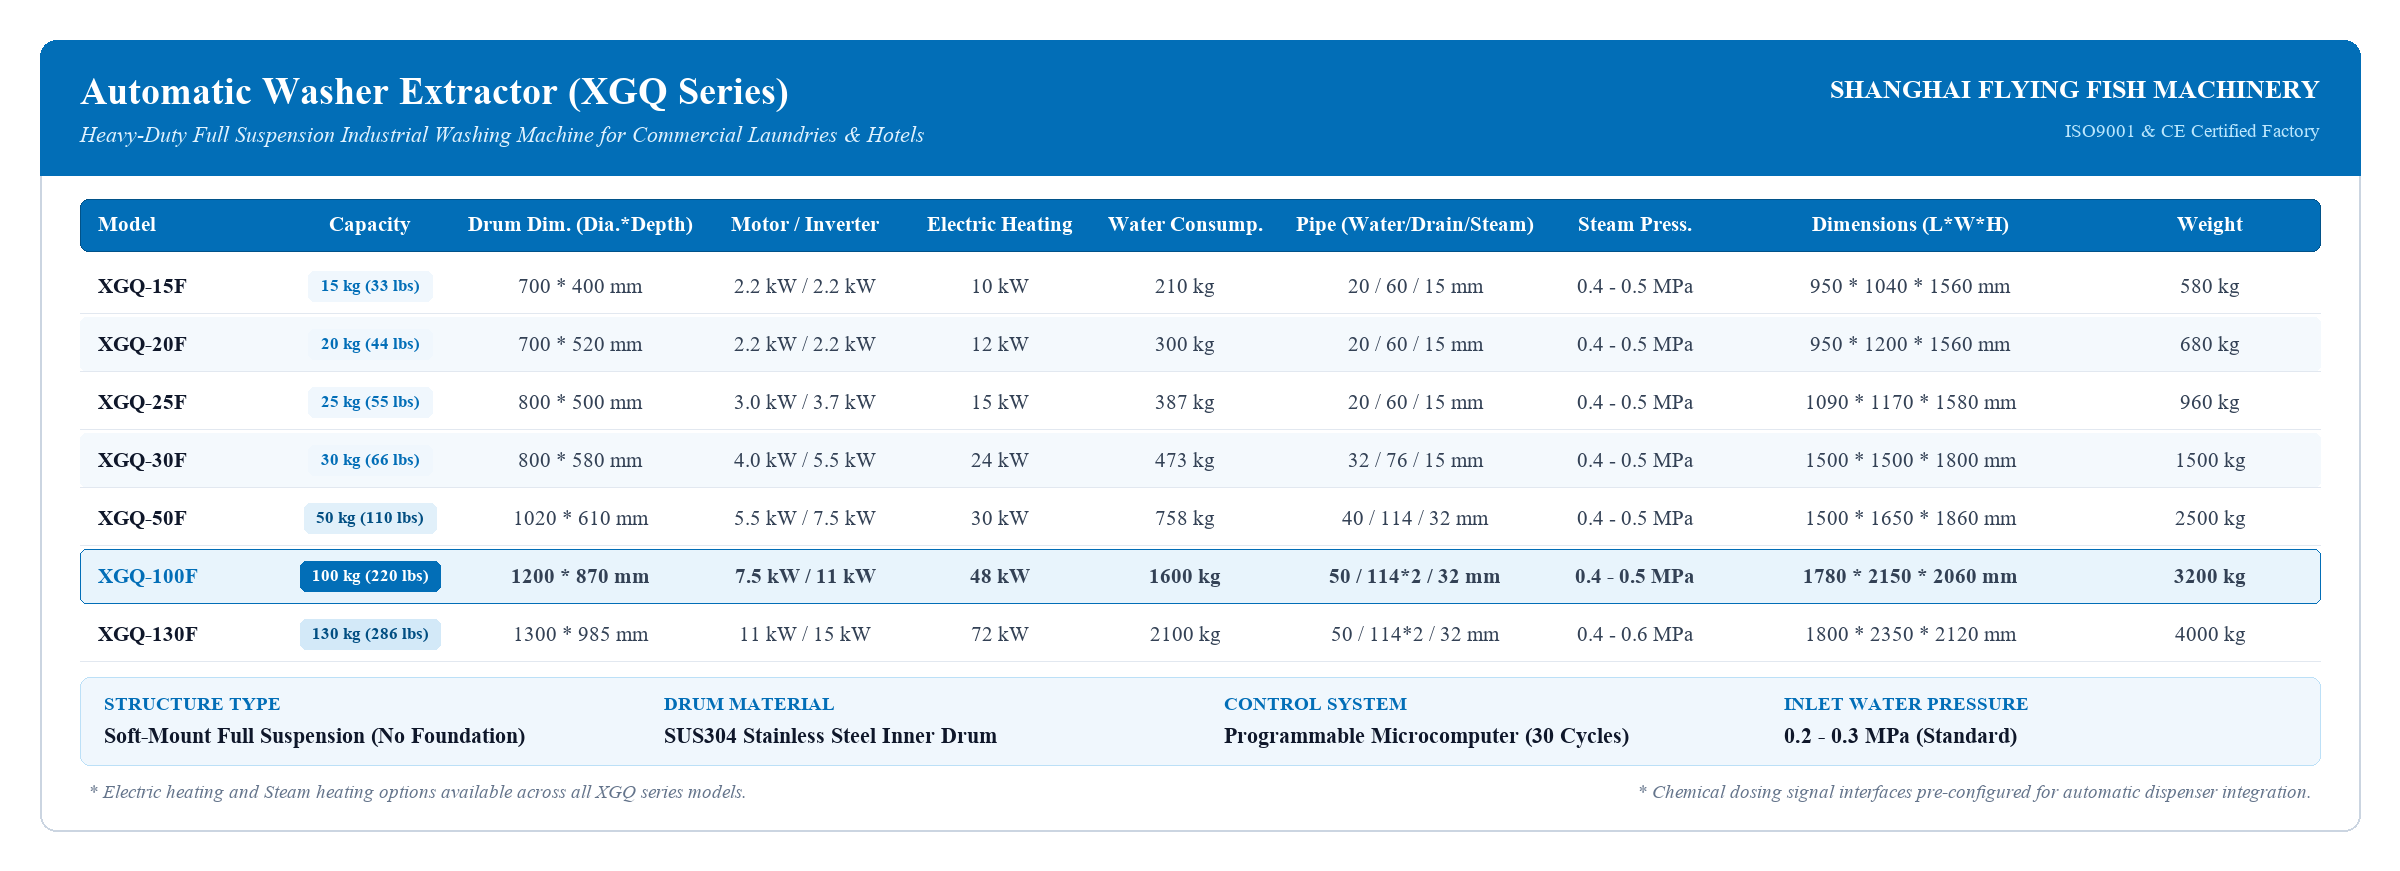The width and height of the screenshot is (2400, 871).
Task: Click the '1020 * 610 mm' drum dimension
Action: coord(580,518)
